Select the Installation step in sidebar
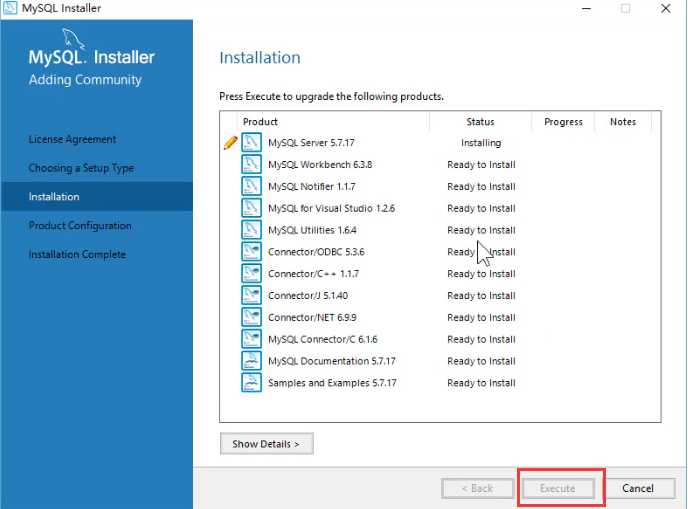Viewport: 688px width, 509px height. tap(97, 197)
